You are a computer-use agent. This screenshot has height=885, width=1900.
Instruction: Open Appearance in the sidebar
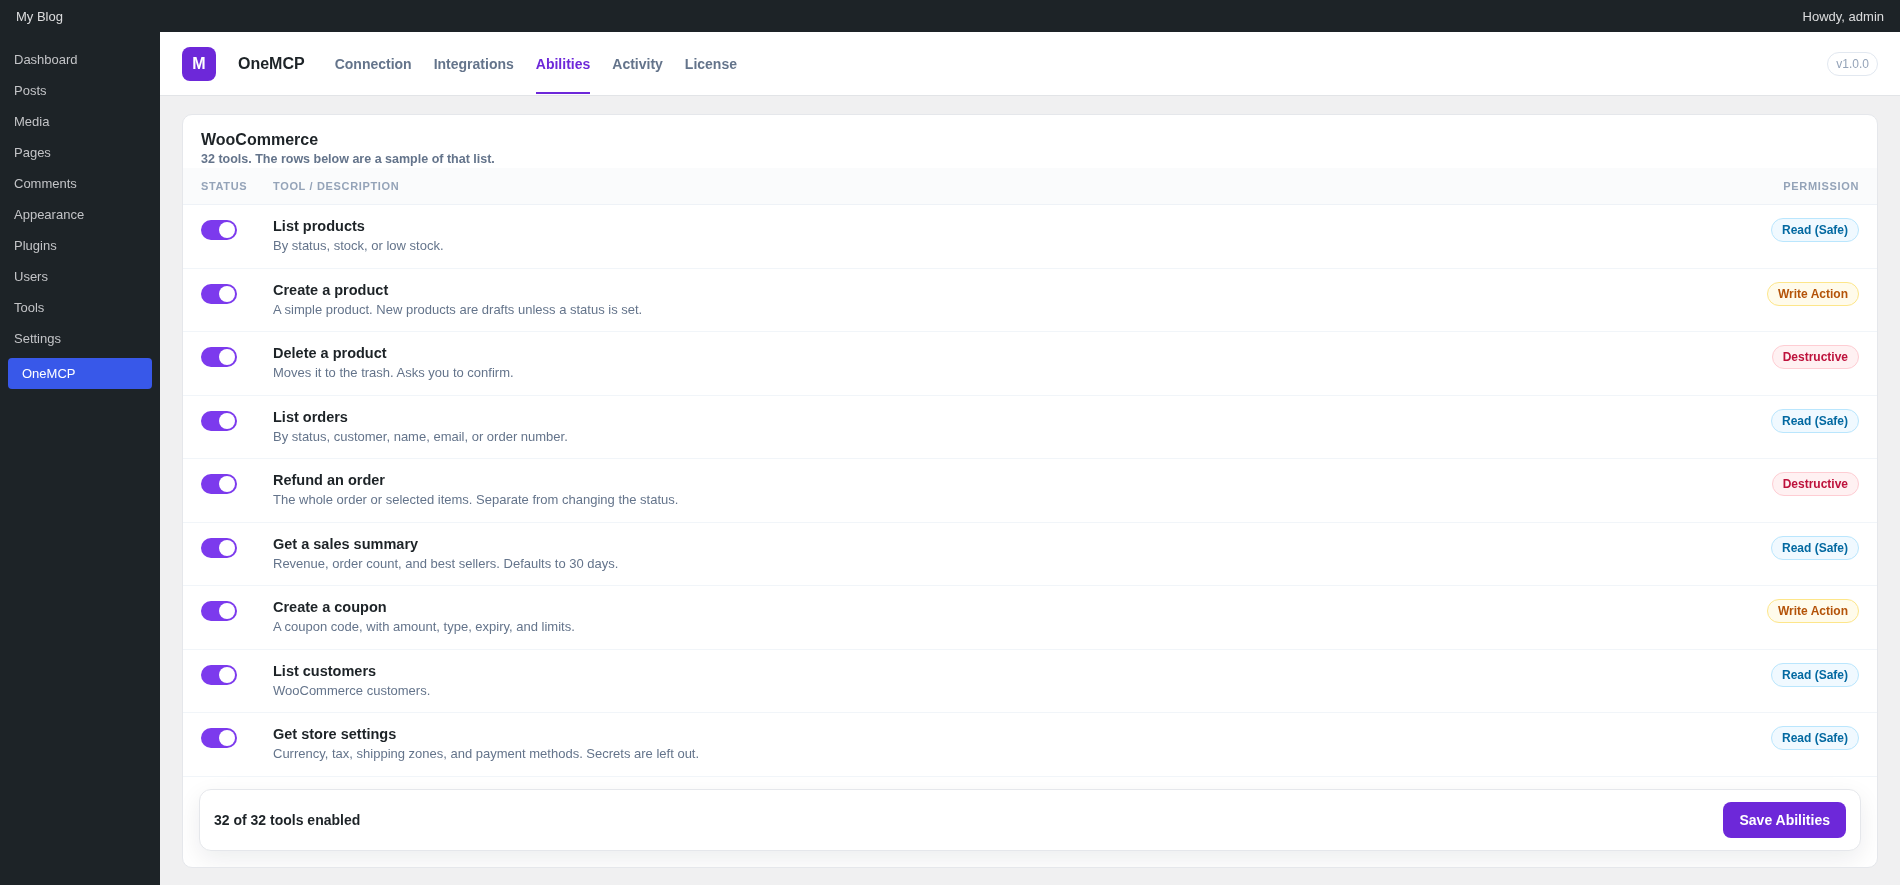coord(80,214)
